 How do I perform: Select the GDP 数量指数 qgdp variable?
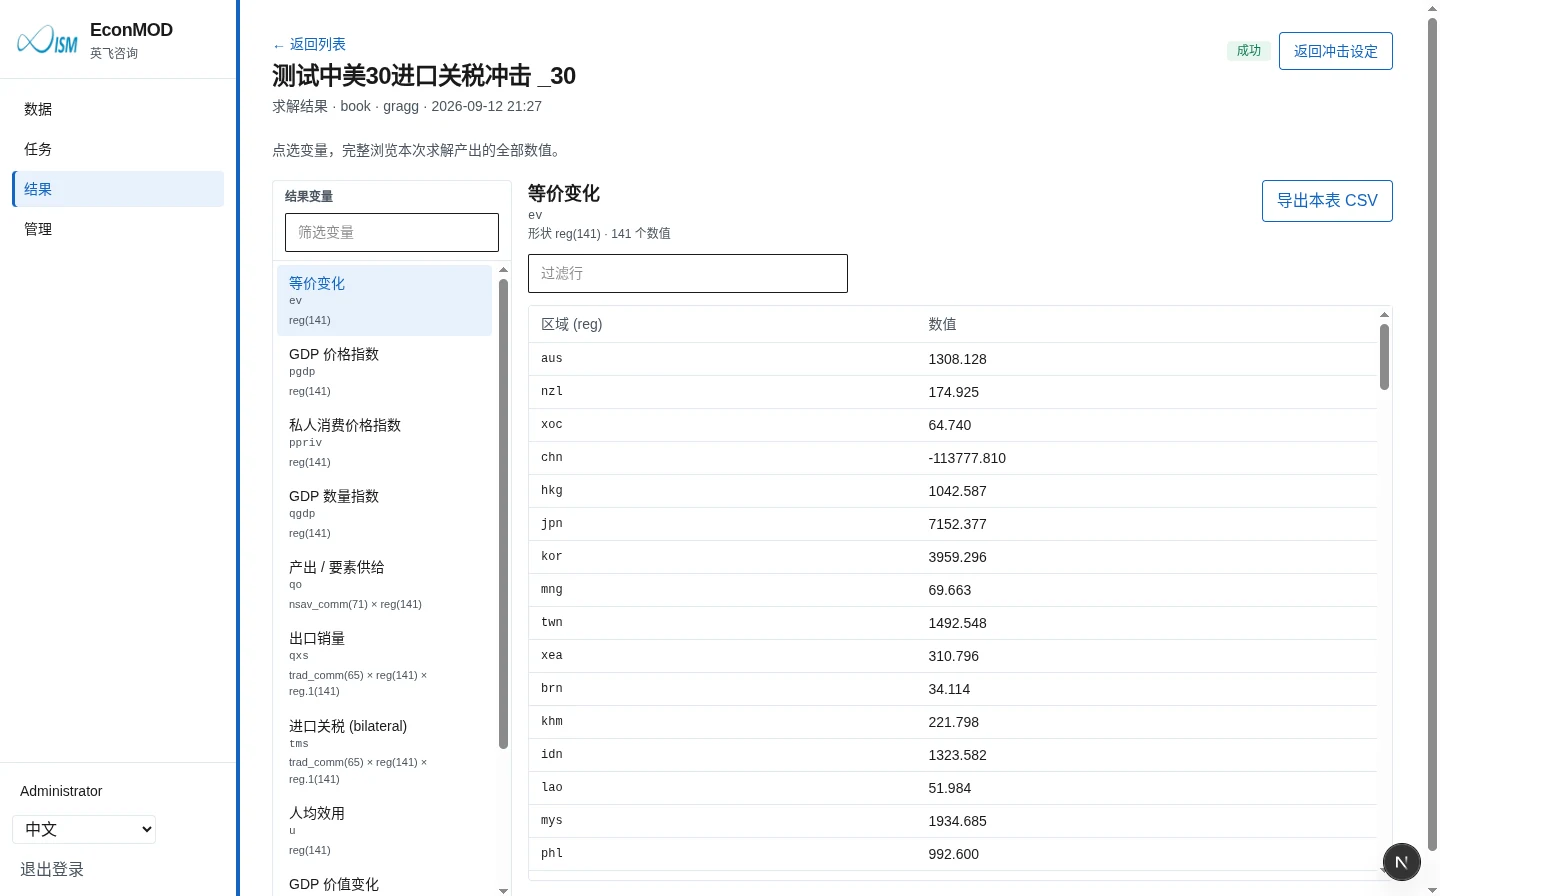[x=384, y=513]
